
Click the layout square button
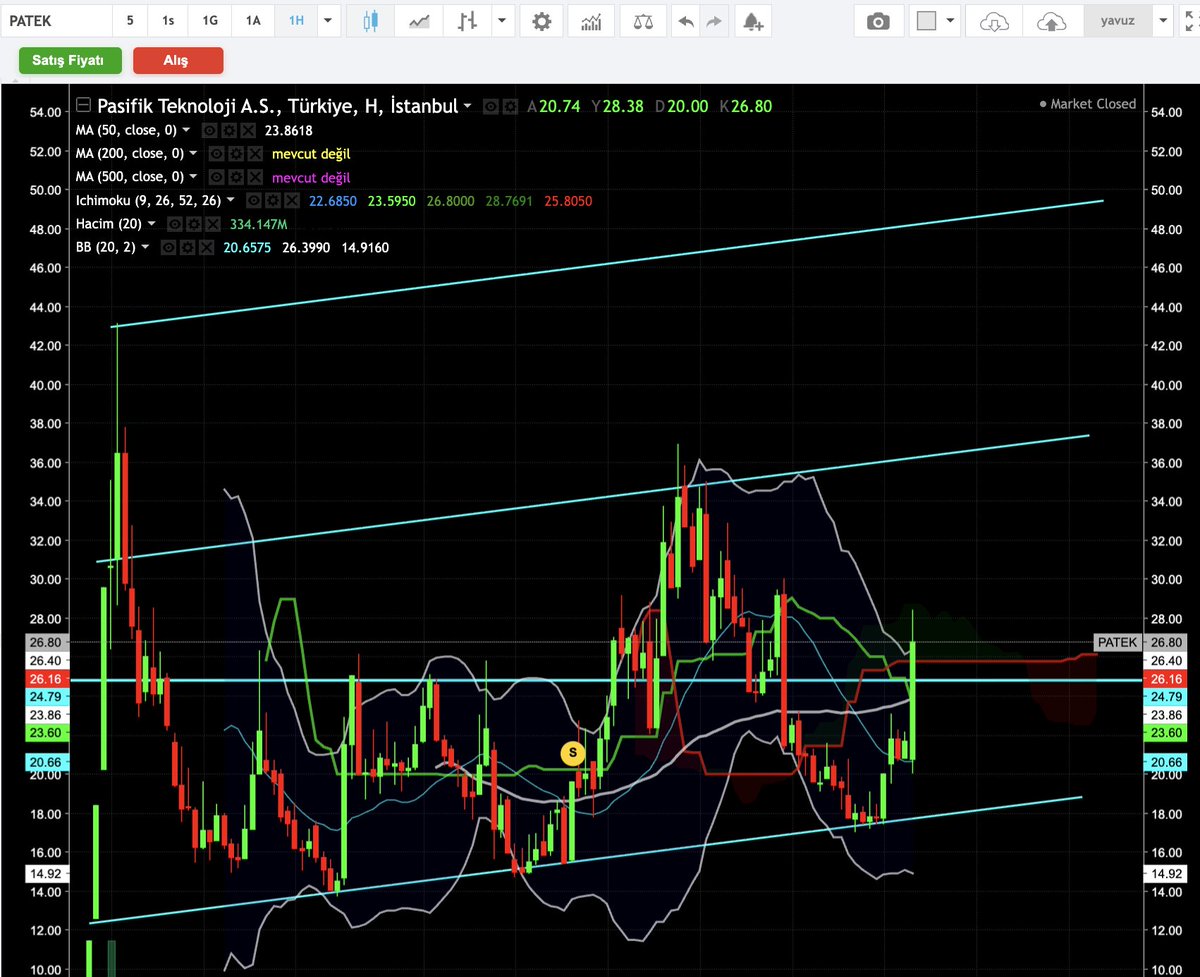tap(926, 21)
